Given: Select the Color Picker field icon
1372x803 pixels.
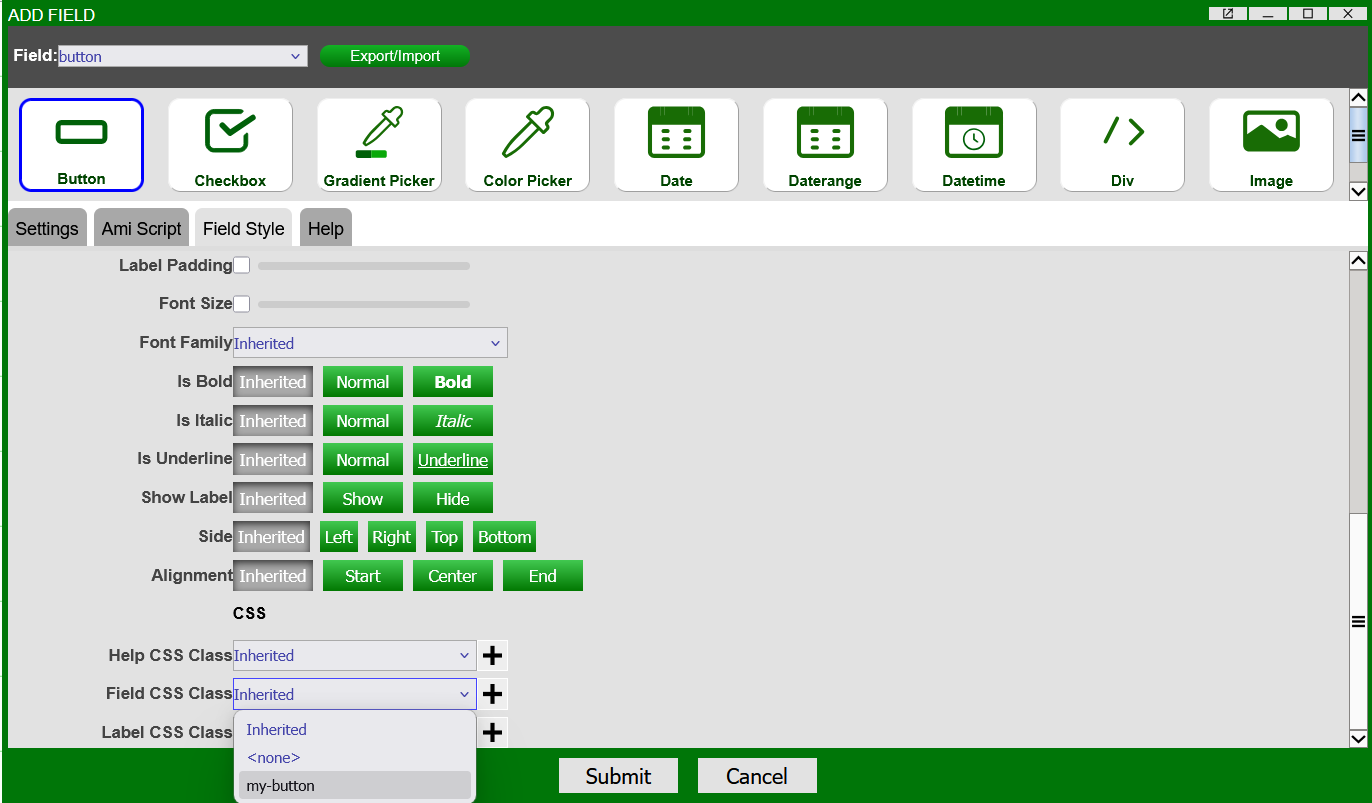Looking at the screenshot, I should 527,144.
